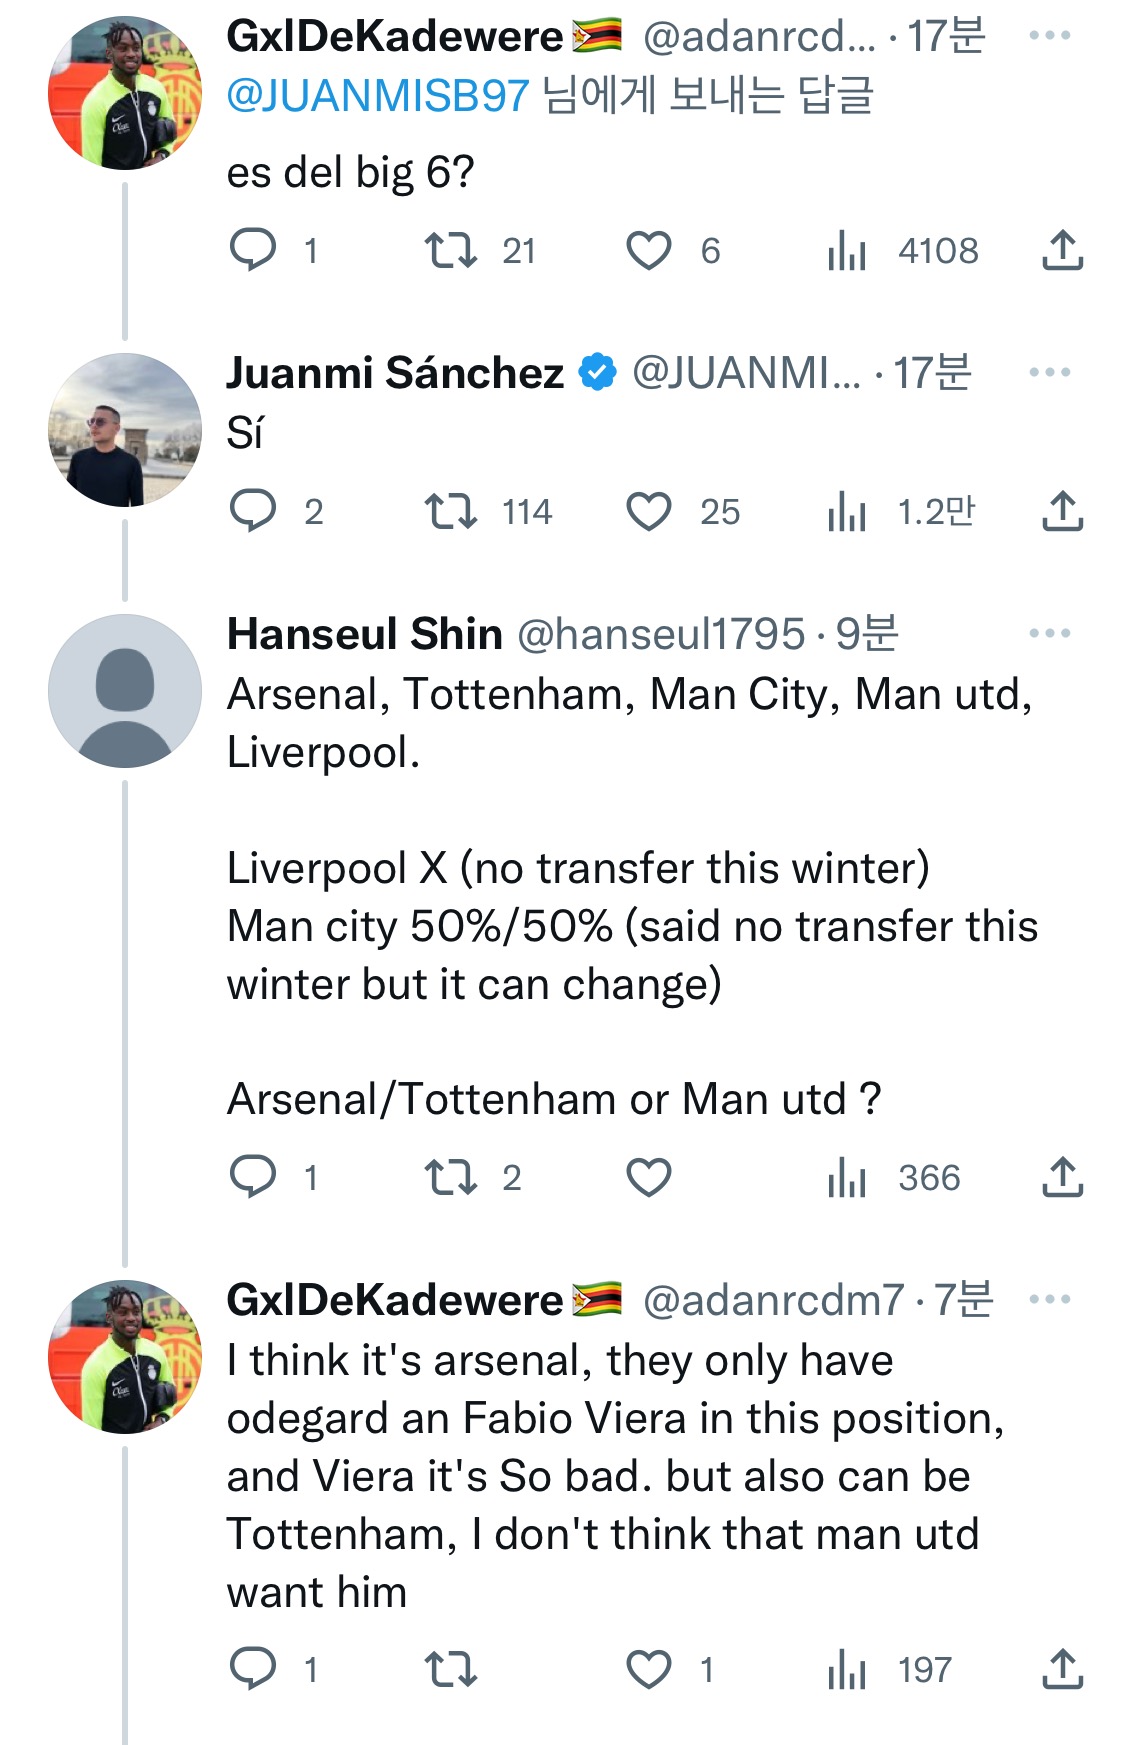The height and width of the screenshot is (1745, 1125).
Task: Reply to the "I think it's arsenal" tweet
Action: tap(253, 1668)
